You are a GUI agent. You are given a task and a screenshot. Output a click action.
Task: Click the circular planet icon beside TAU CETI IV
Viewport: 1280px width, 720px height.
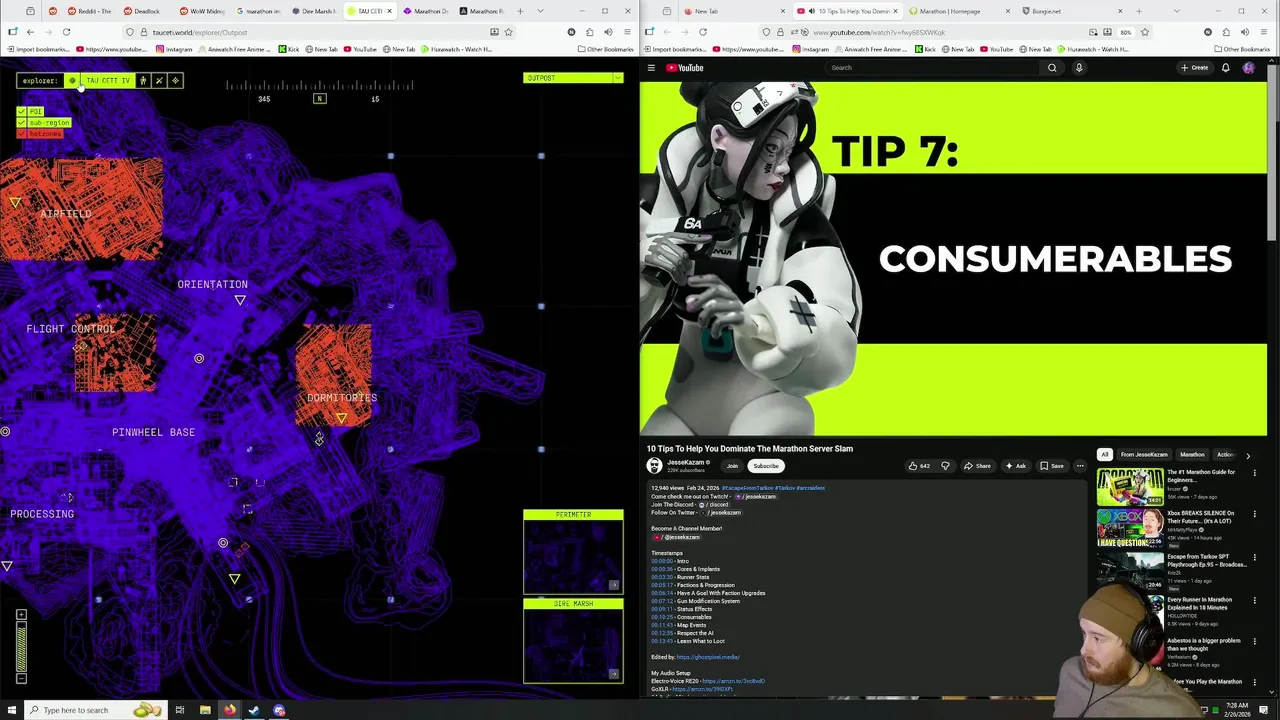point(72,80)
